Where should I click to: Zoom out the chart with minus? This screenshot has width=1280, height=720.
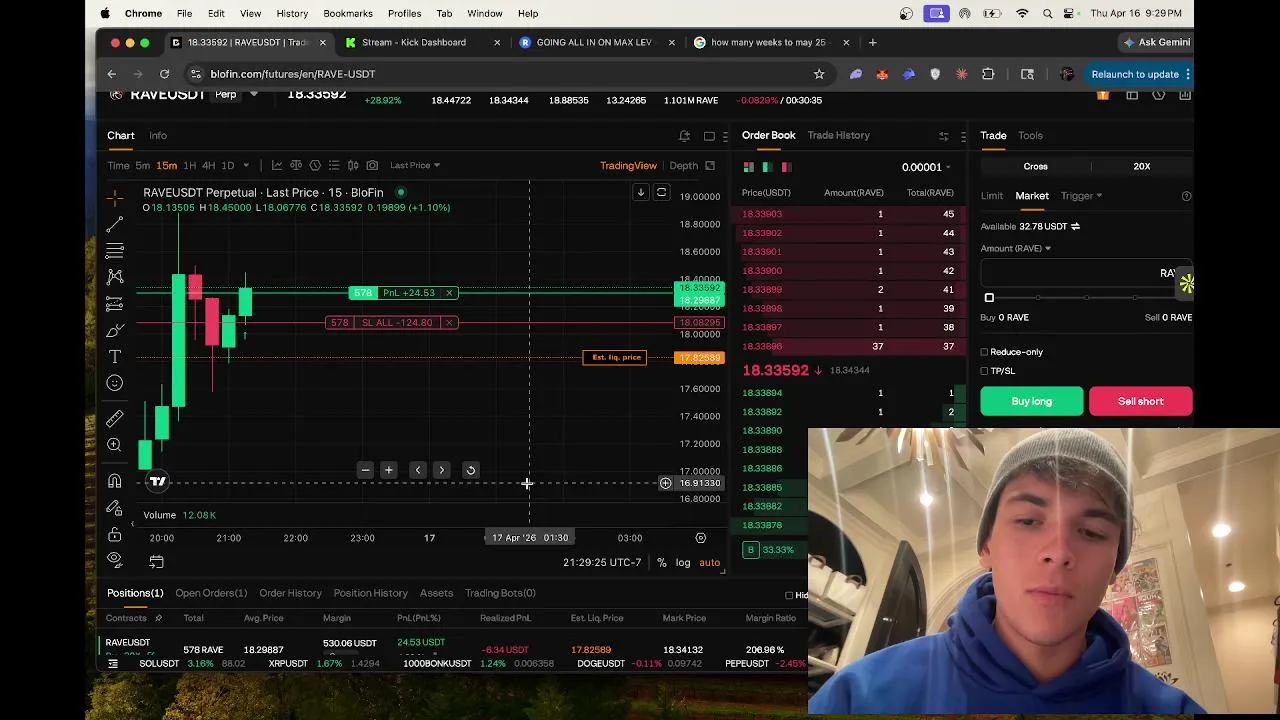click(x=365, y=470)
